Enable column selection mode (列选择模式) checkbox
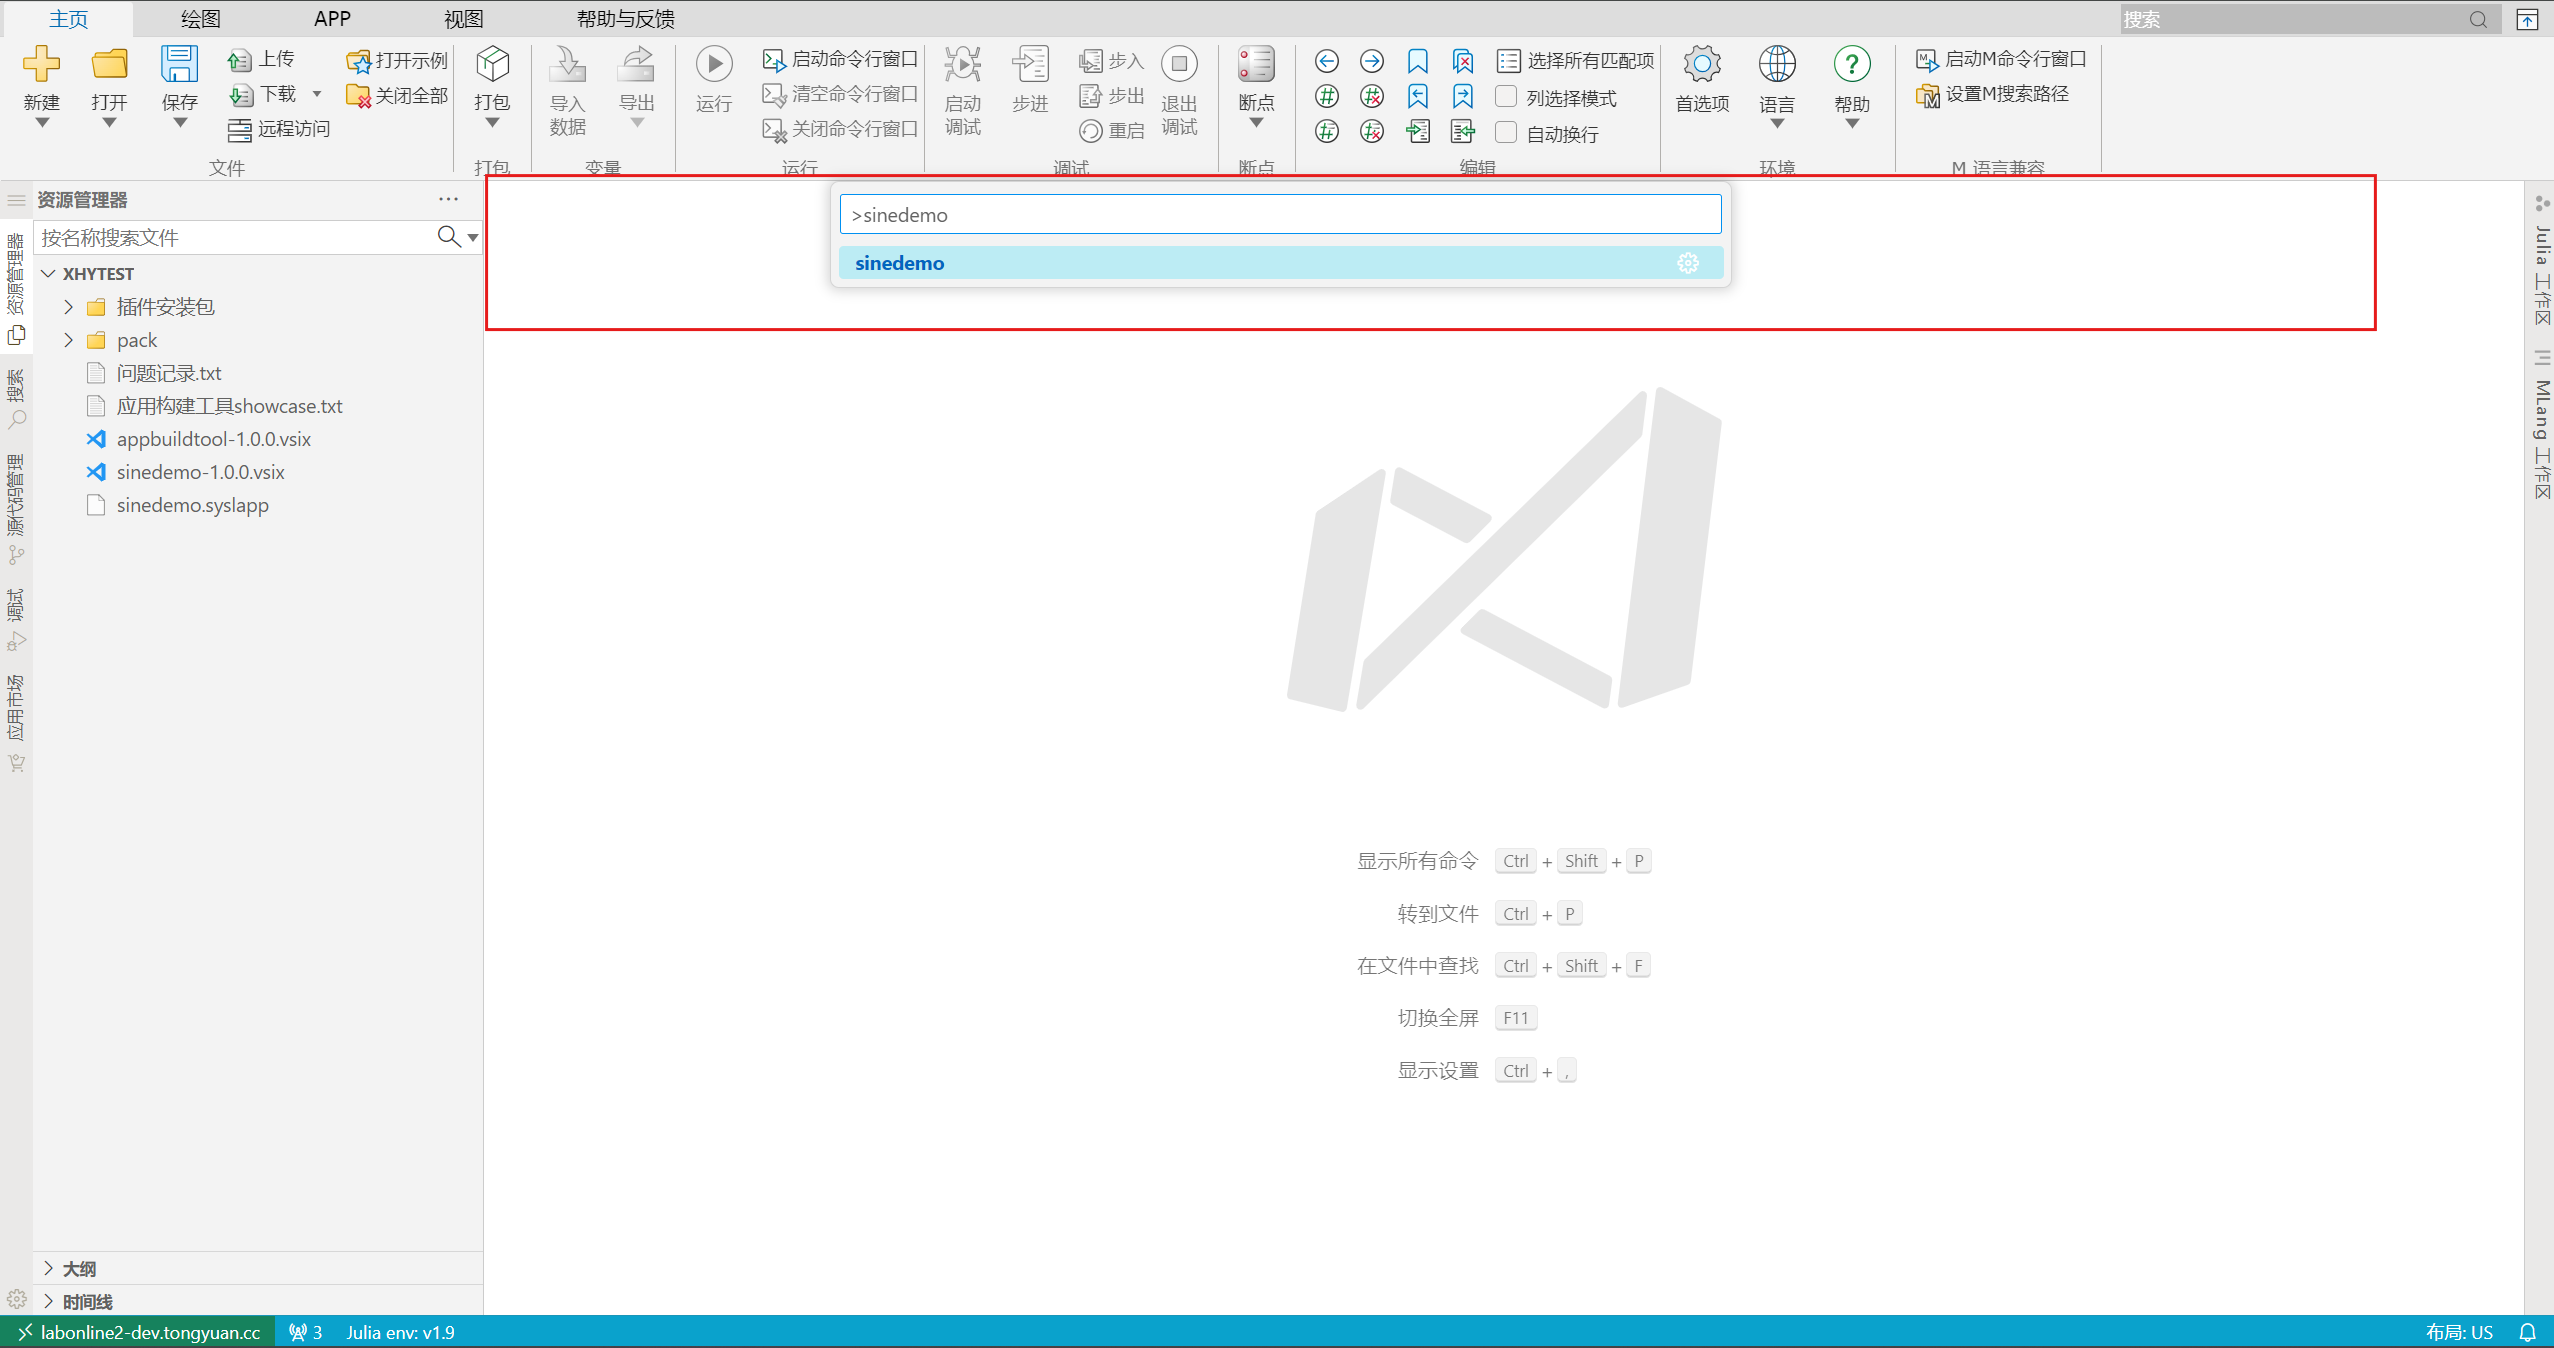2554x1348 pixels. [1506, 97]
